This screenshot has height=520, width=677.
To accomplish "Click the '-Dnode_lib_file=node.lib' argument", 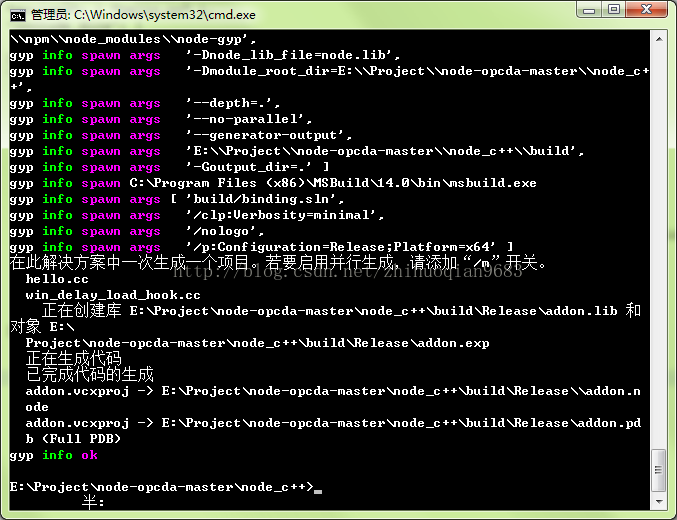I will click(293, 55).
